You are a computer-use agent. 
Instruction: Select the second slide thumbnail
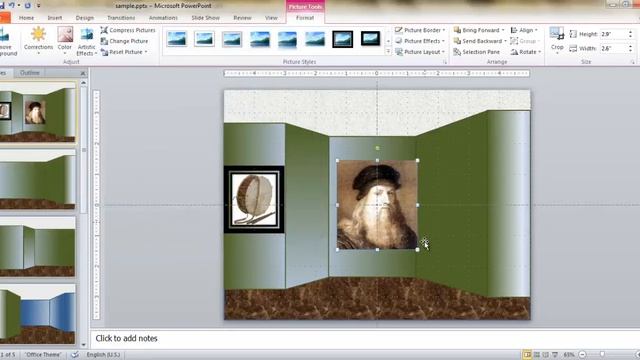[x=38, y=180]
